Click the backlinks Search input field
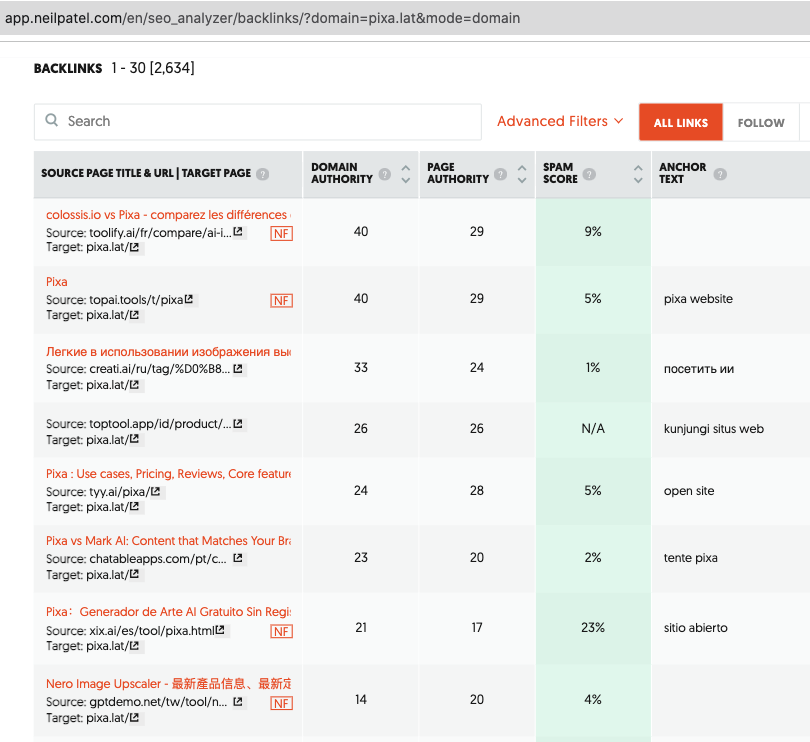Screen dimensions: 810x742 point(270,121)
